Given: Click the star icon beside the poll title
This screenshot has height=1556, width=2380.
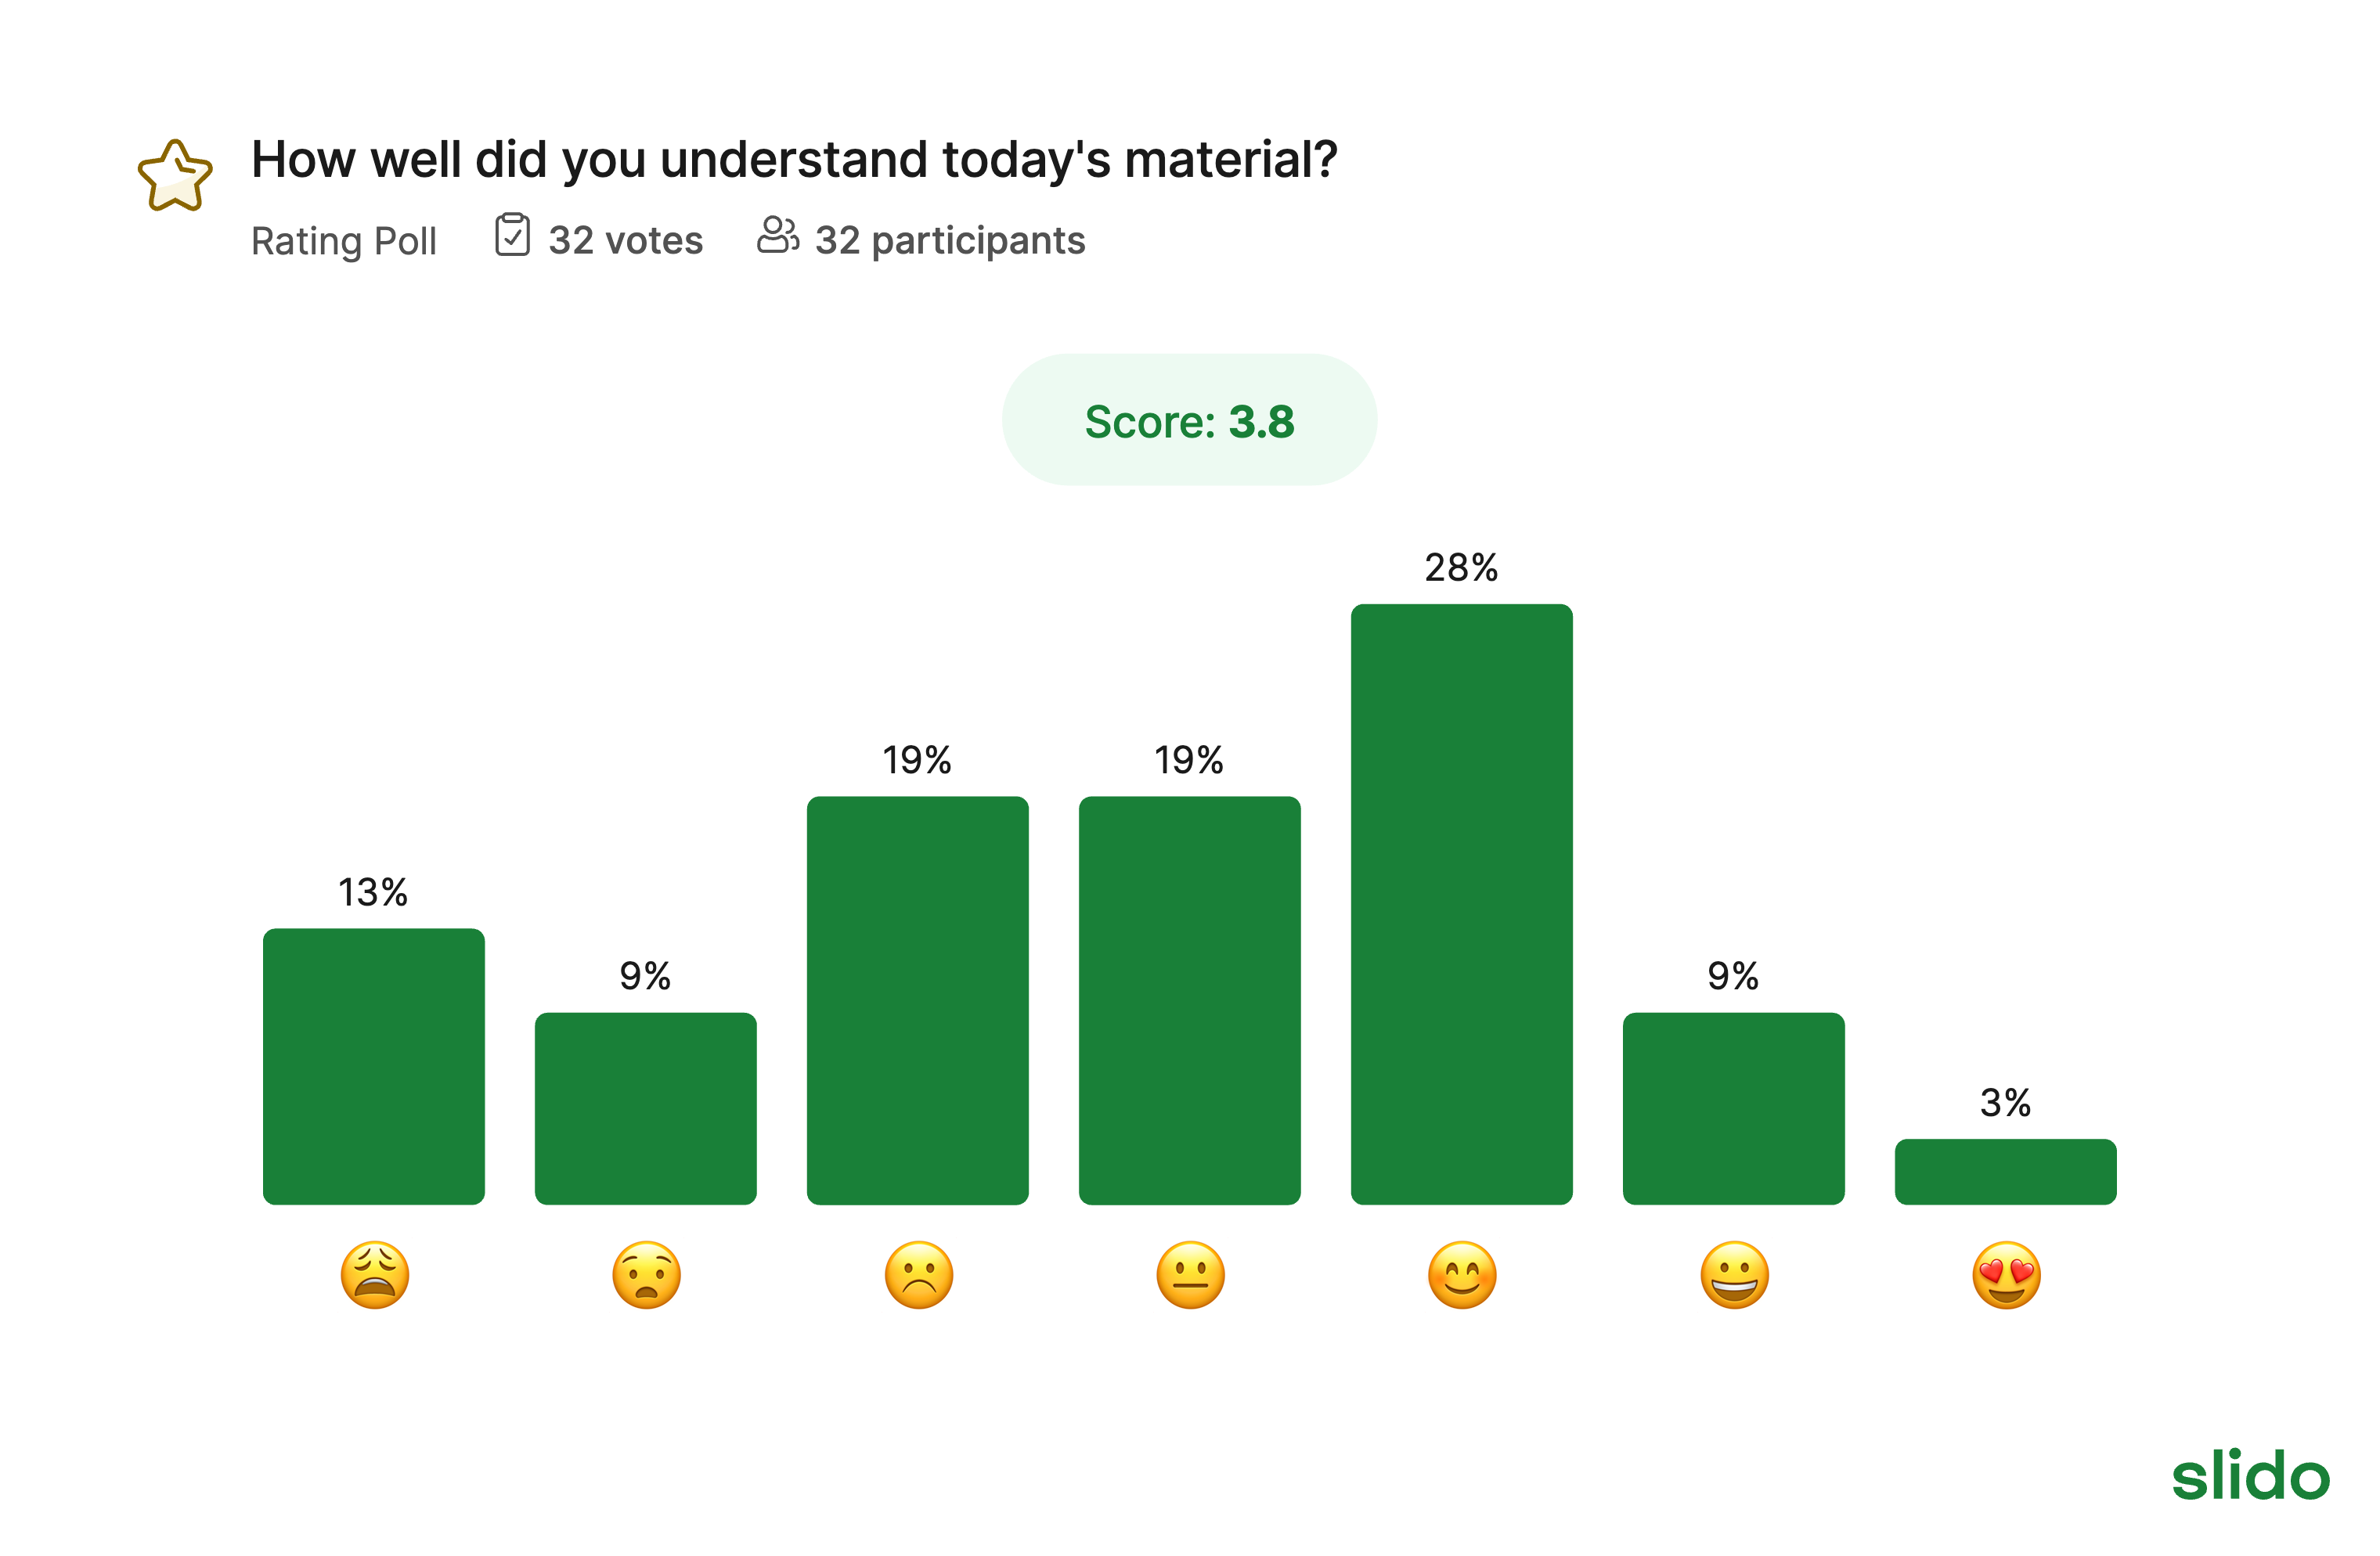Looking at the screenshot, I should 175,176.
